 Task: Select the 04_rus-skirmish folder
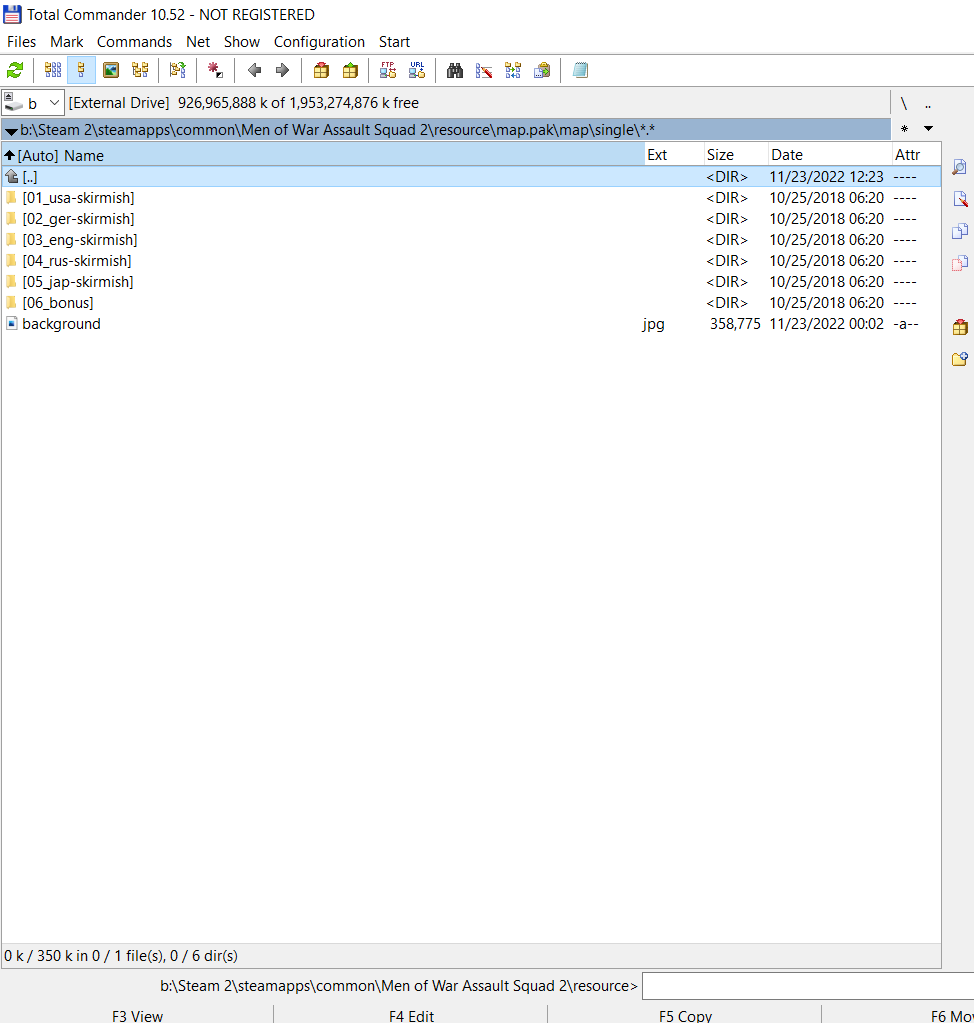coord(471,261)
